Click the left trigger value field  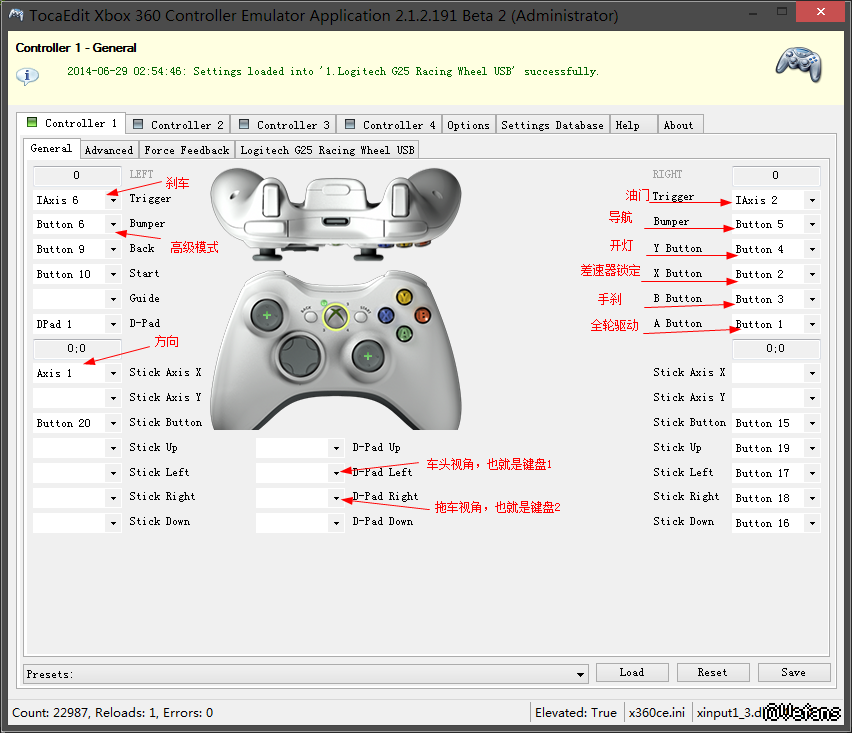[x=77, y=175]
